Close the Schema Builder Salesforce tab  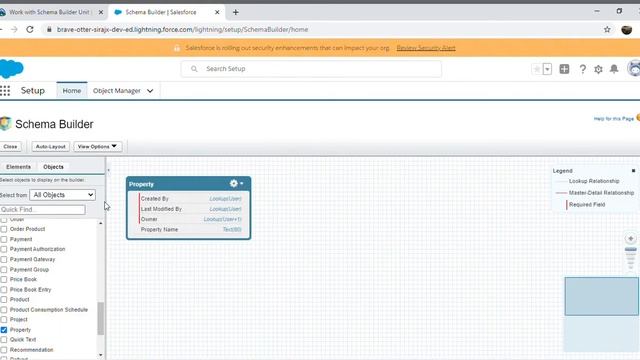click(x=217, y=12)
